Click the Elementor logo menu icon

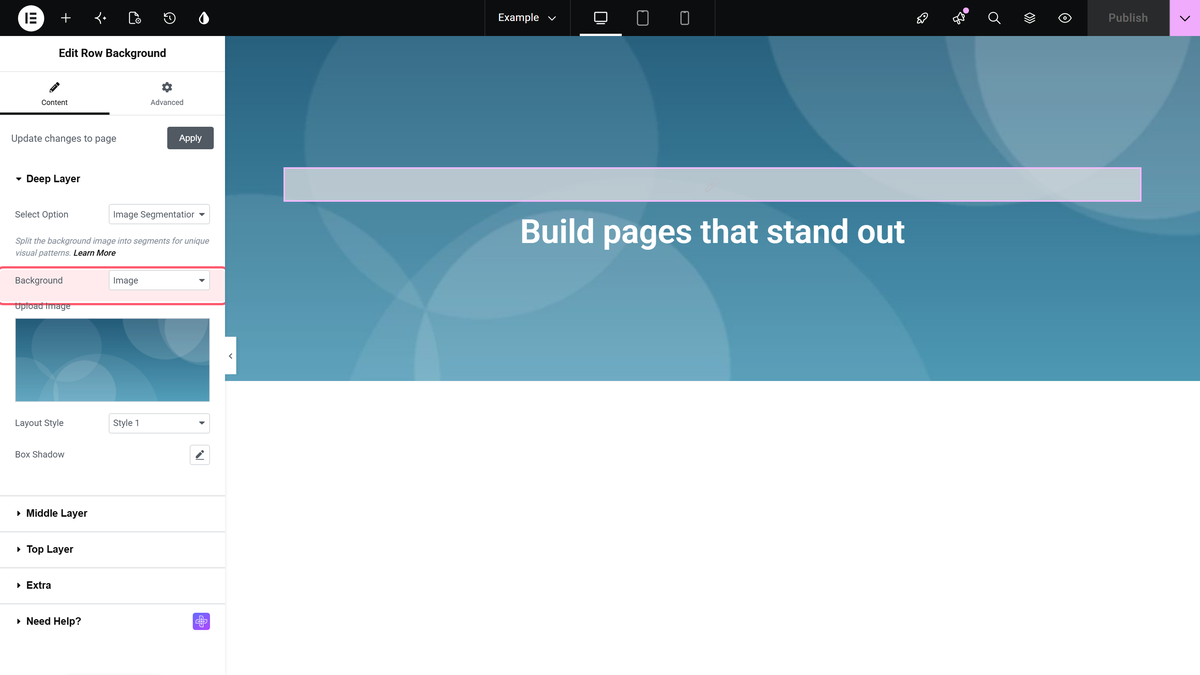pyautogui.click(x=31, y=18)
